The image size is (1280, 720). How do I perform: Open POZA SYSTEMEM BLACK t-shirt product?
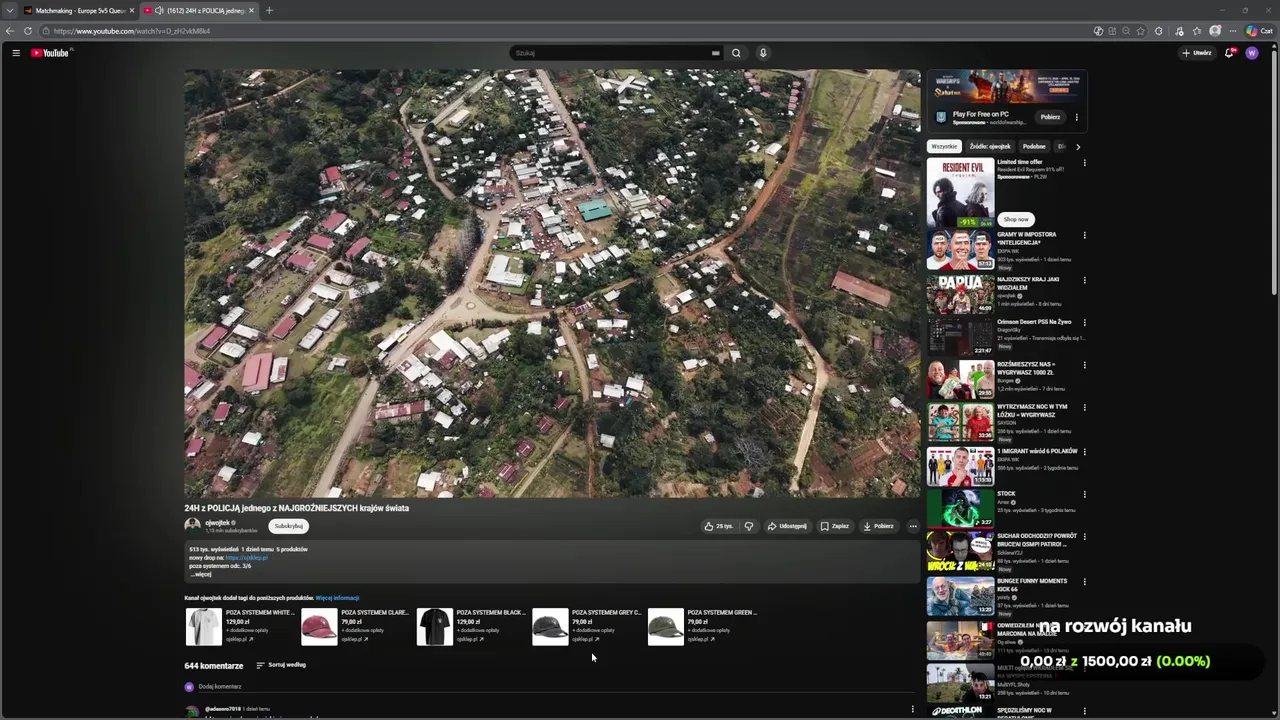(471, 626)
